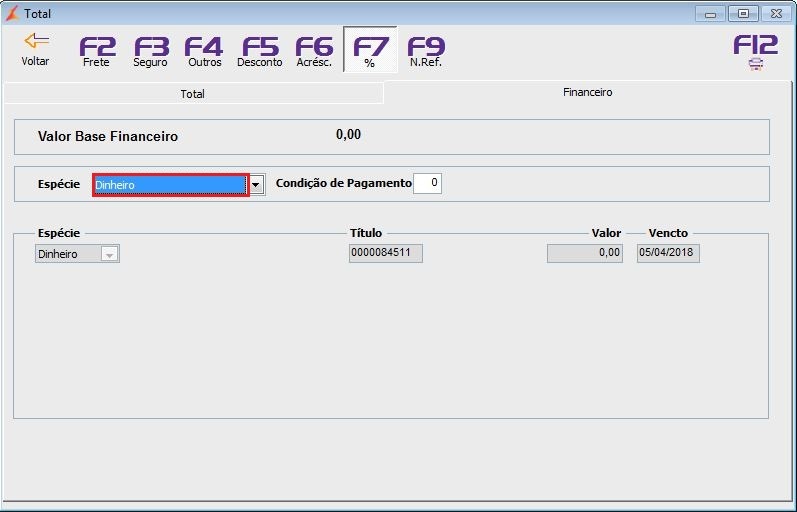Viewport: 797px width, 512px height.
Task: Select the Financeiro tab
Action: 587,93
